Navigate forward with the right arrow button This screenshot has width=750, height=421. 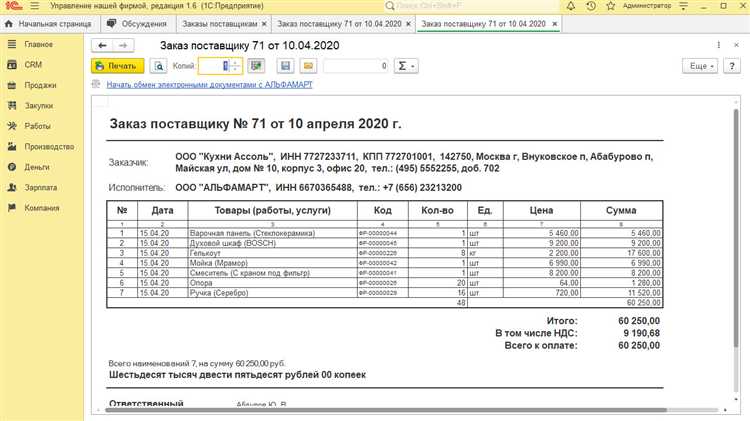point(123,45)
